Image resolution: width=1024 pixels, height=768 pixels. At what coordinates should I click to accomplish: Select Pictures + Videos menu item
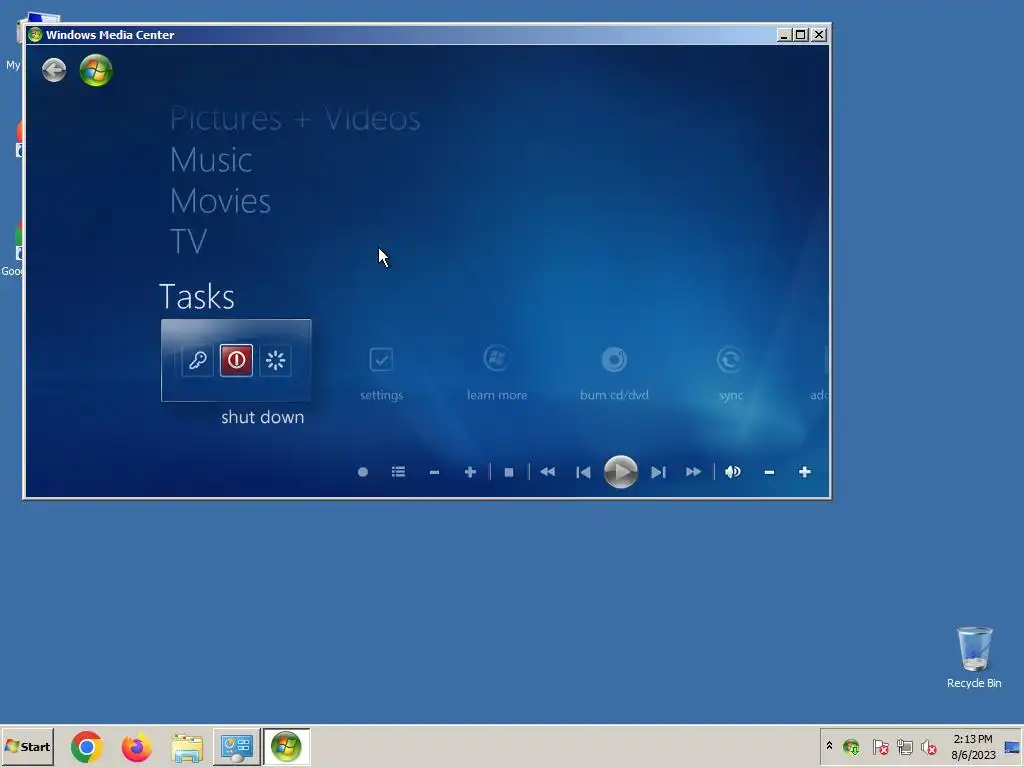295,119
